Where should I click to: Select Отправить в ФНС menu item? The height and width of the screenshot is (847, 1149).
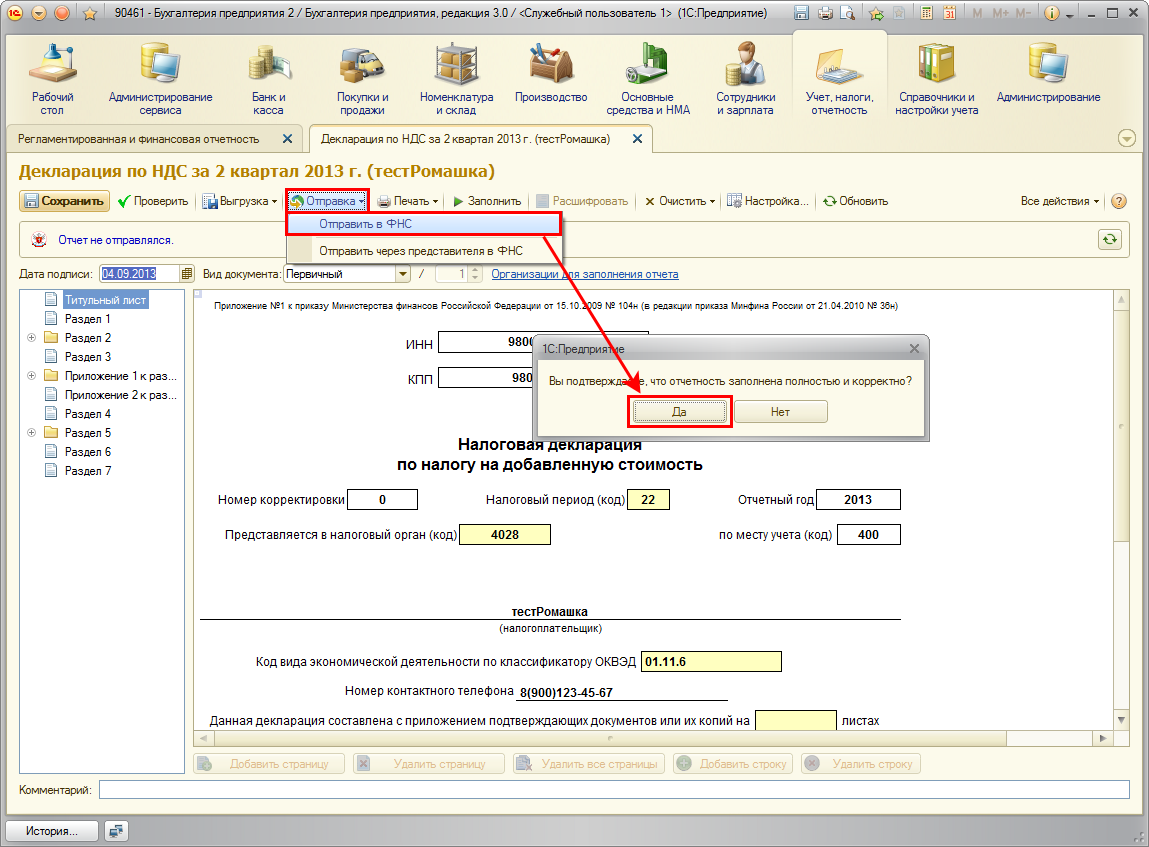424,224
